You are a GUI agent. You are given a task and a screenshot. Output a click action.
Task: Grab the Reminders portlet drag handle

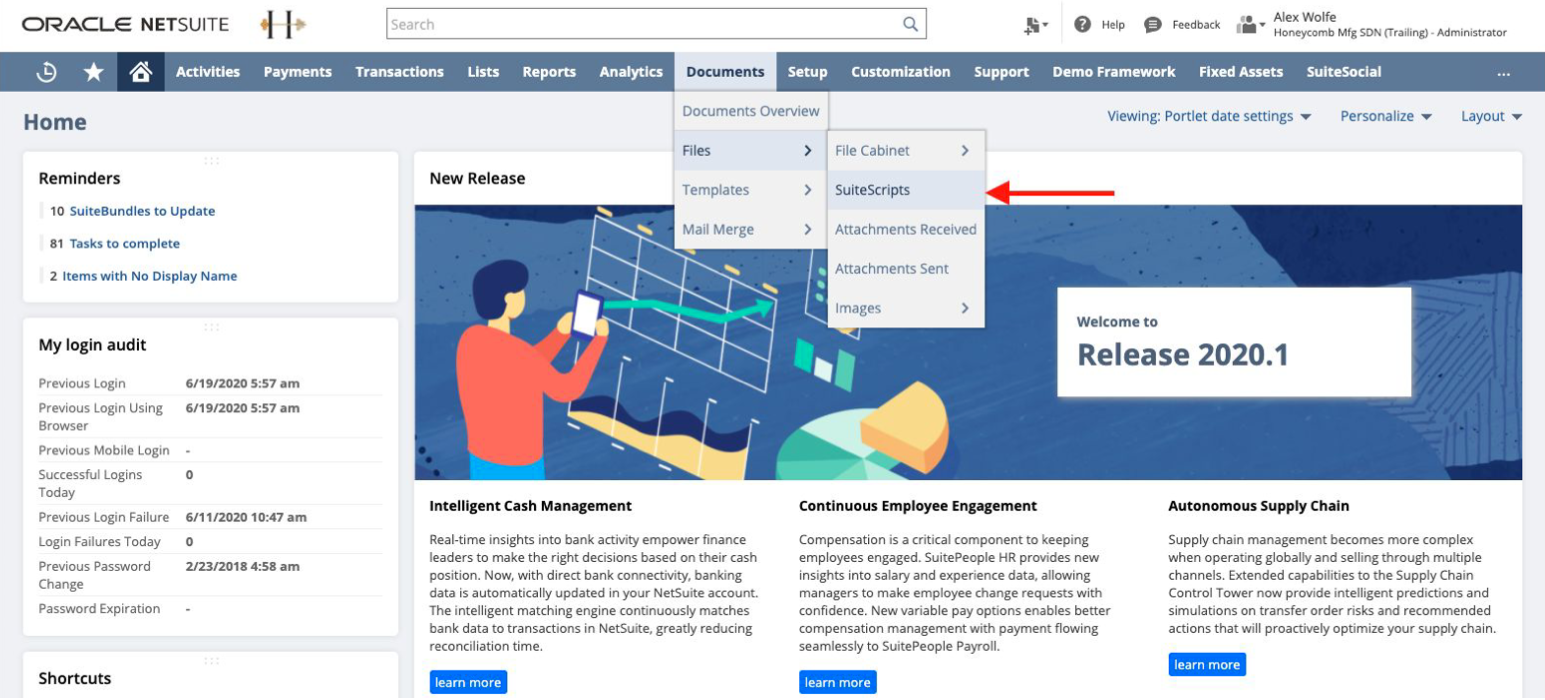(x=211, y=160)
